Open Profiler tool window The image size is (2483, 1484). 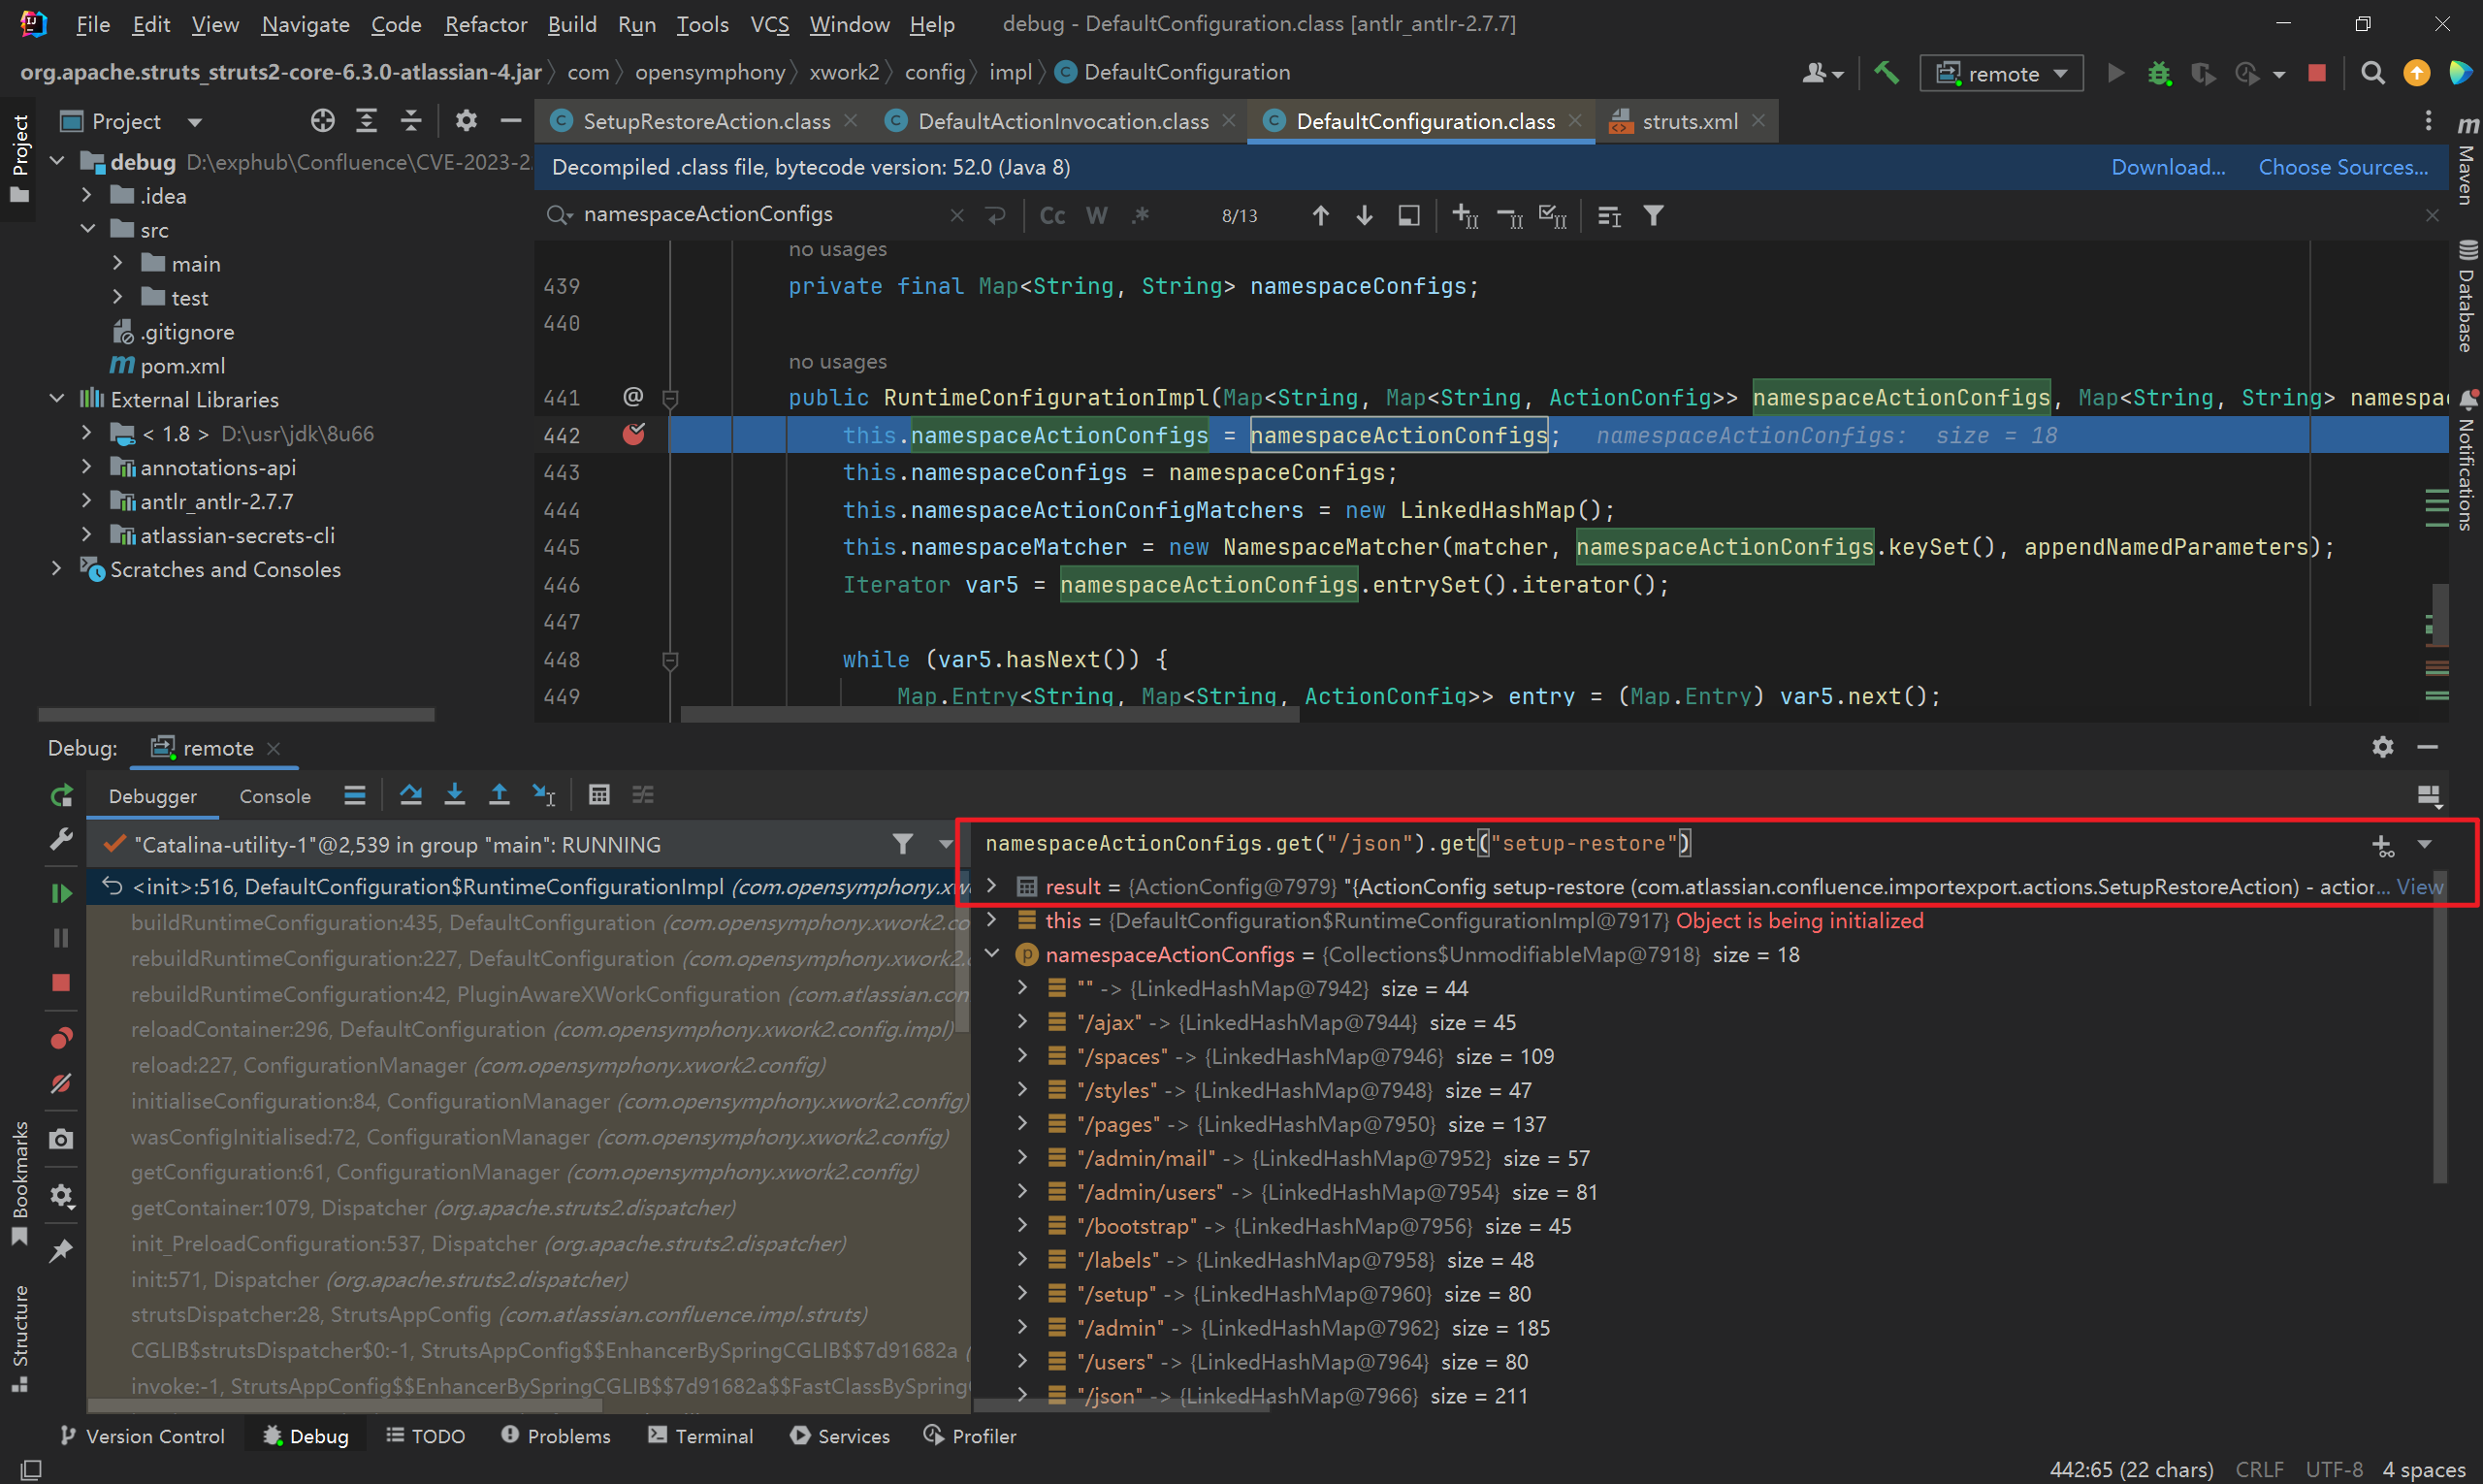(970, 1436)
